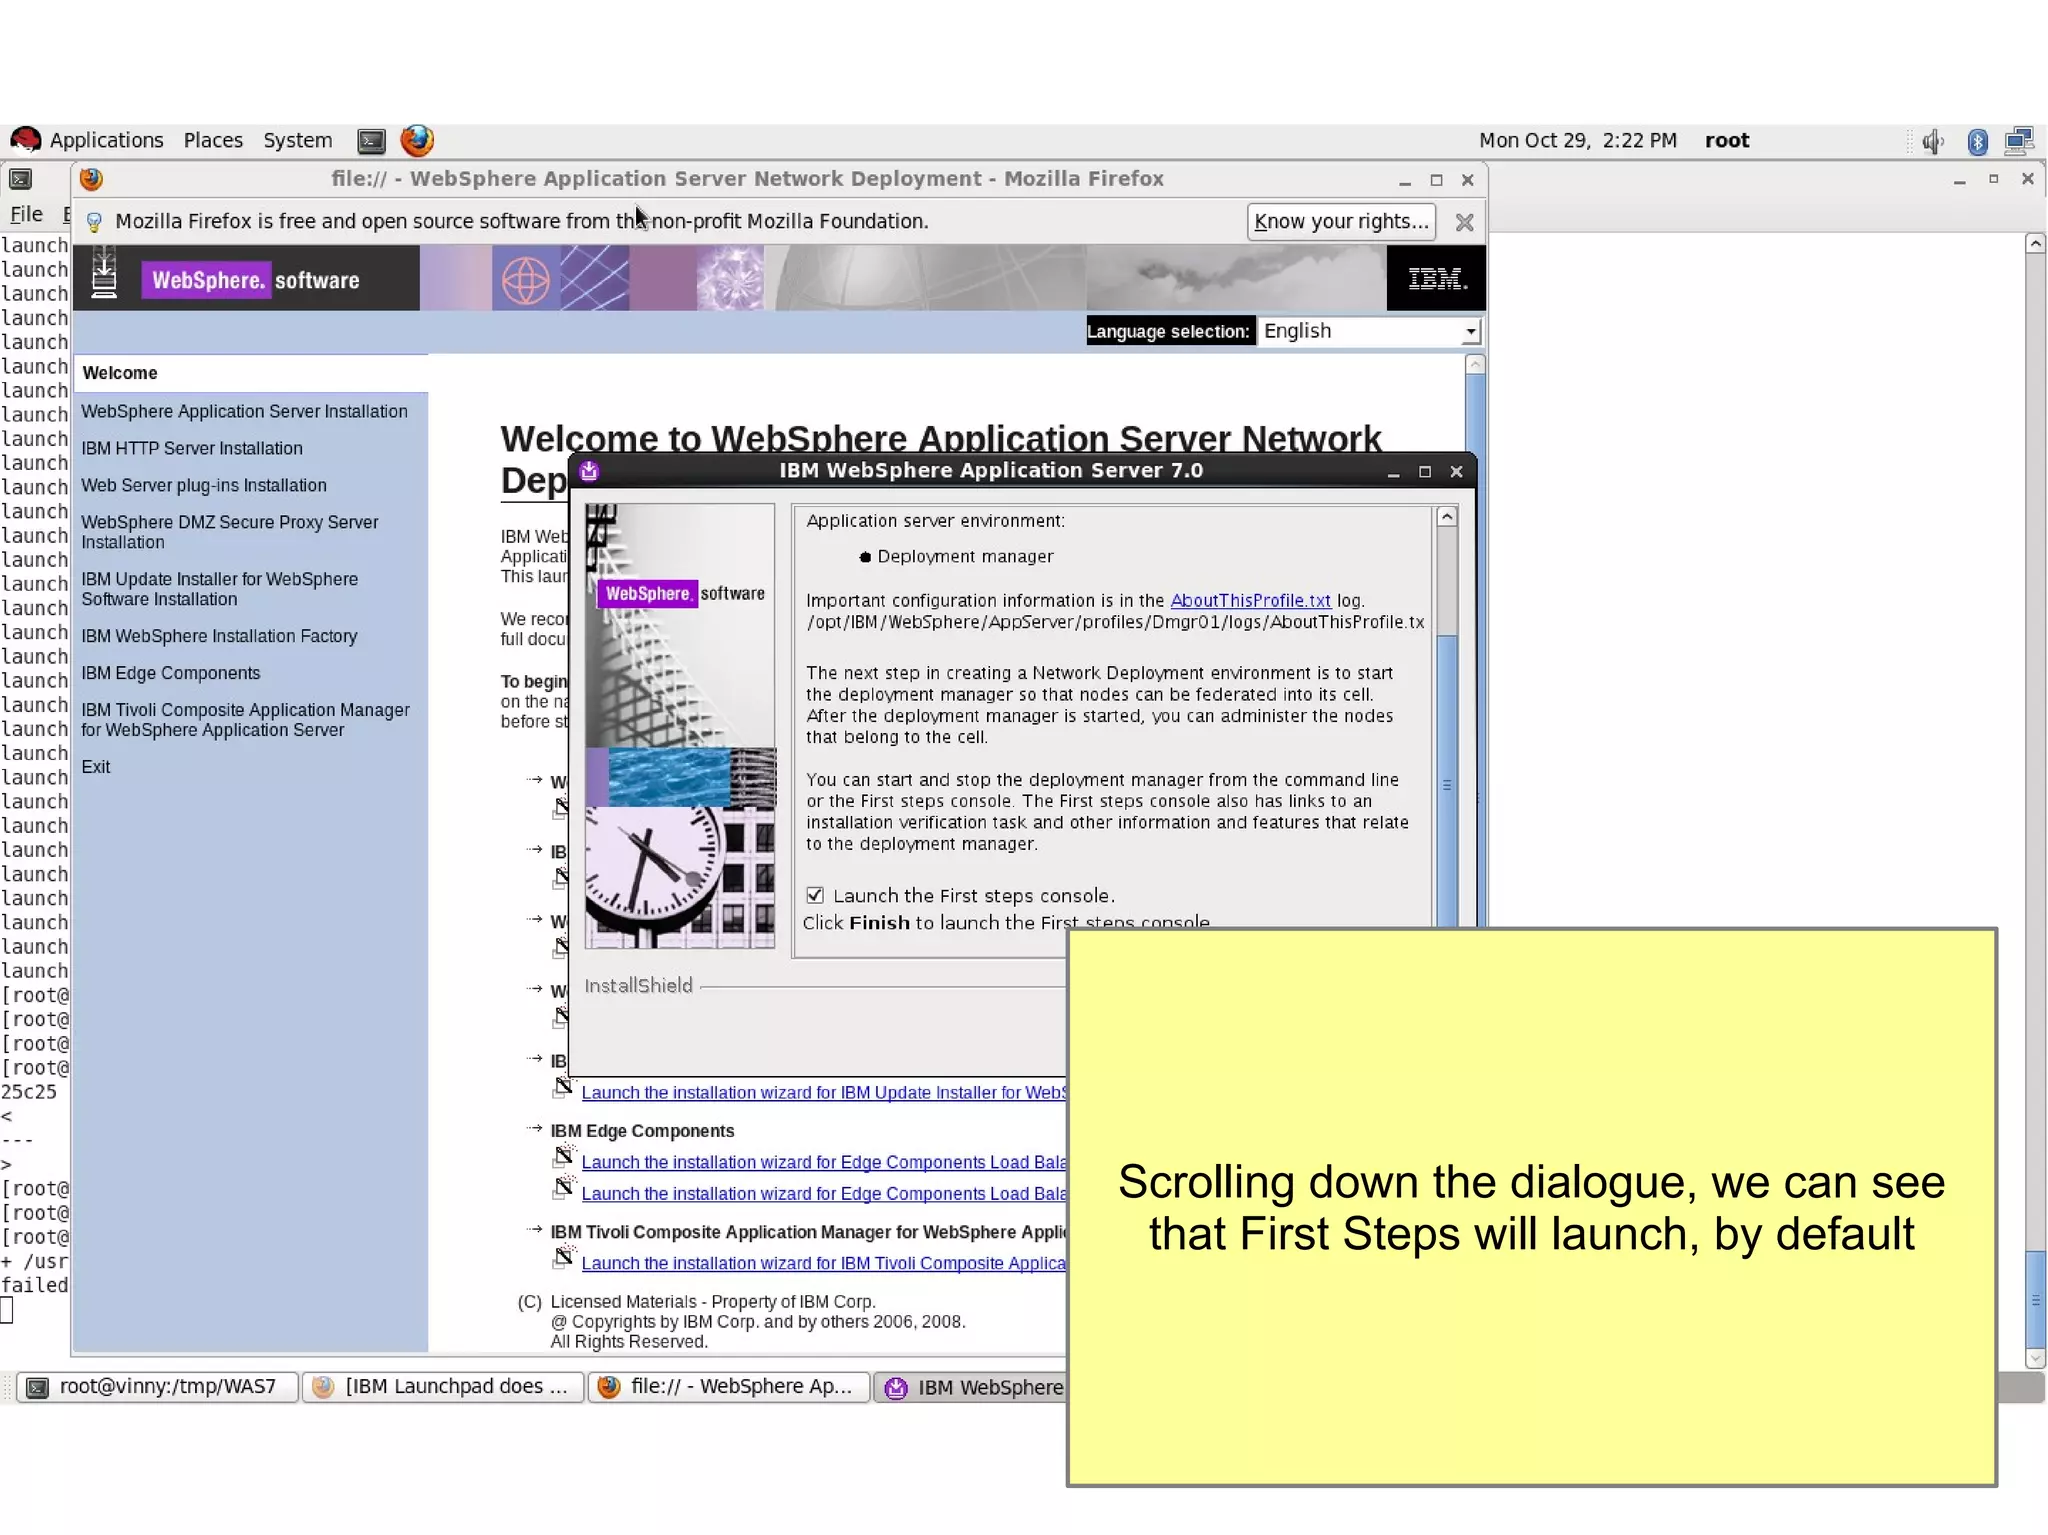Click wizard icon beside IBM Update Installer link
The height and width of the screenshot is (1535, 2048).
(x=564, y=1087)
